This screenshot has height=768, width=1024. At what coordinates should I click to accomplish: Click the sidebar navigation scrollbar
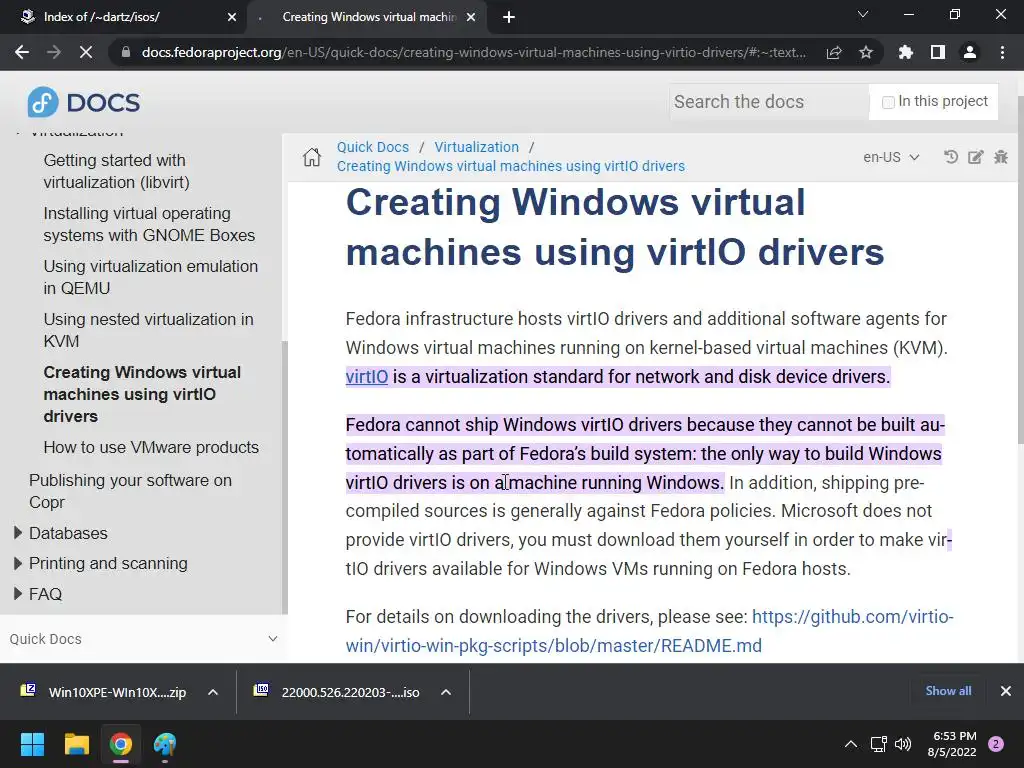pos(285,477)
